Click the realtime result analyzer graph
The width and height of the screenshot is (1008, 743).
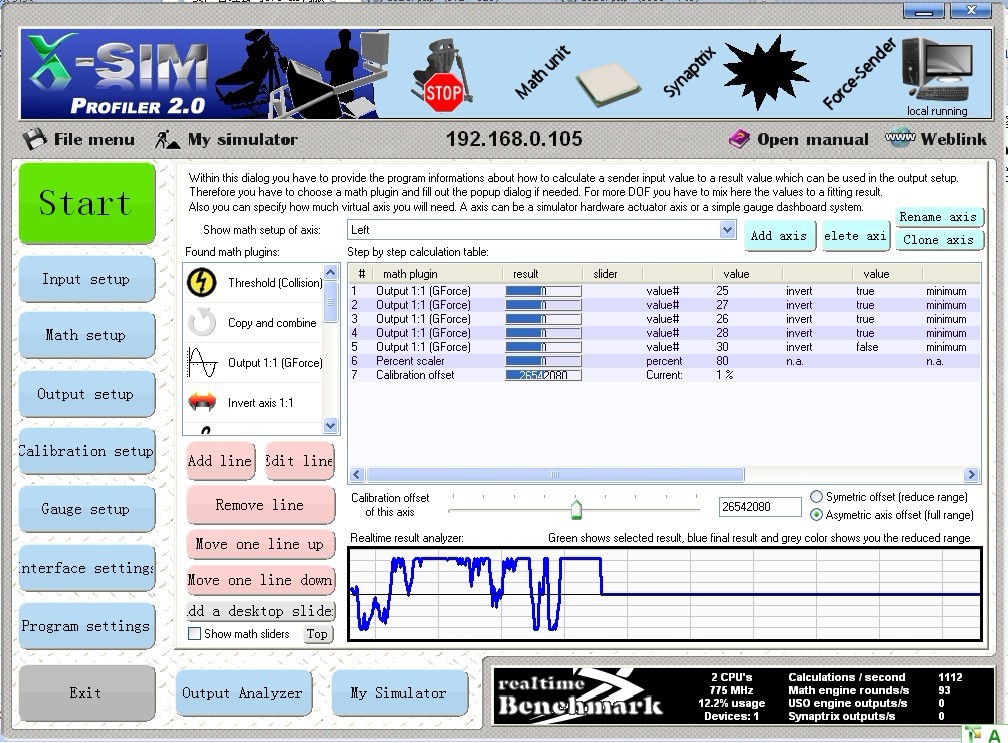665,594
